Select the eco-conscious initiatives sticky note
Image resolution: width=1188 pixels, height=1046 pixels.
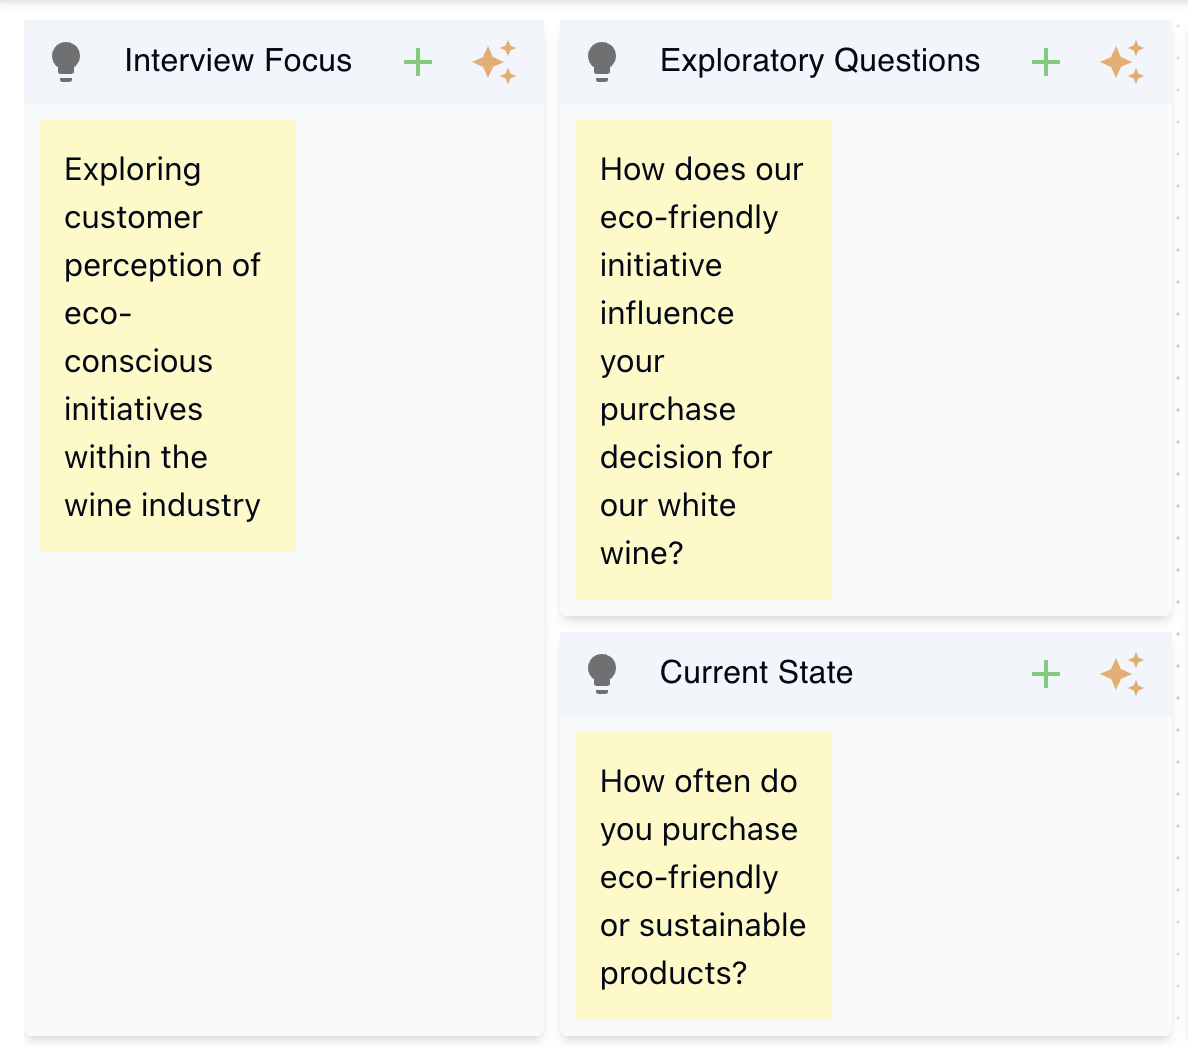click(167, 335)
